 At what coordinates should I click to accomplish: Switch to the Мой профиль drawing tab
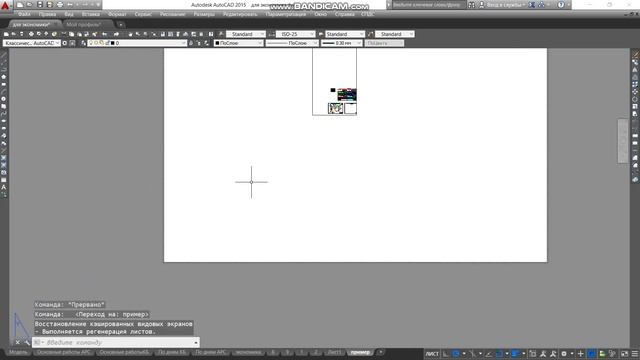pos(84,24)
